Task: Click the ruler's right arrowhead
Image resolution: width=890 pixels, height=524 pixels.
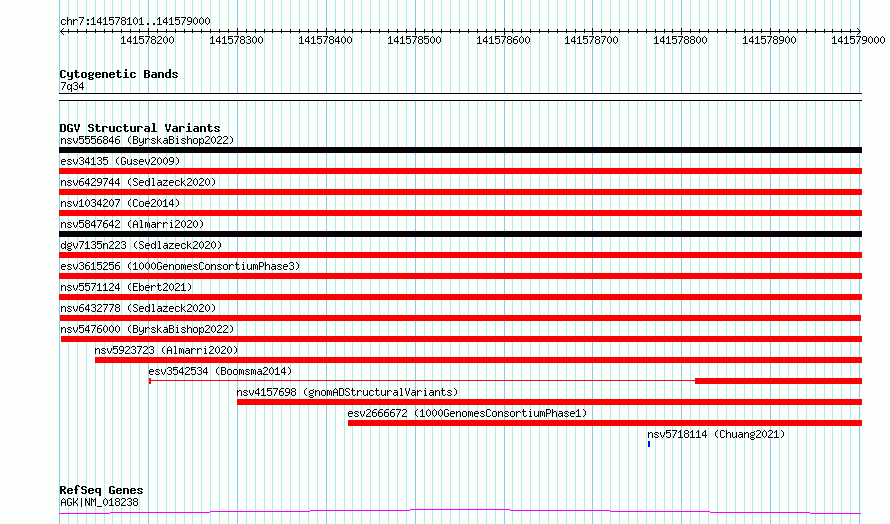Action: click(859, 31)
